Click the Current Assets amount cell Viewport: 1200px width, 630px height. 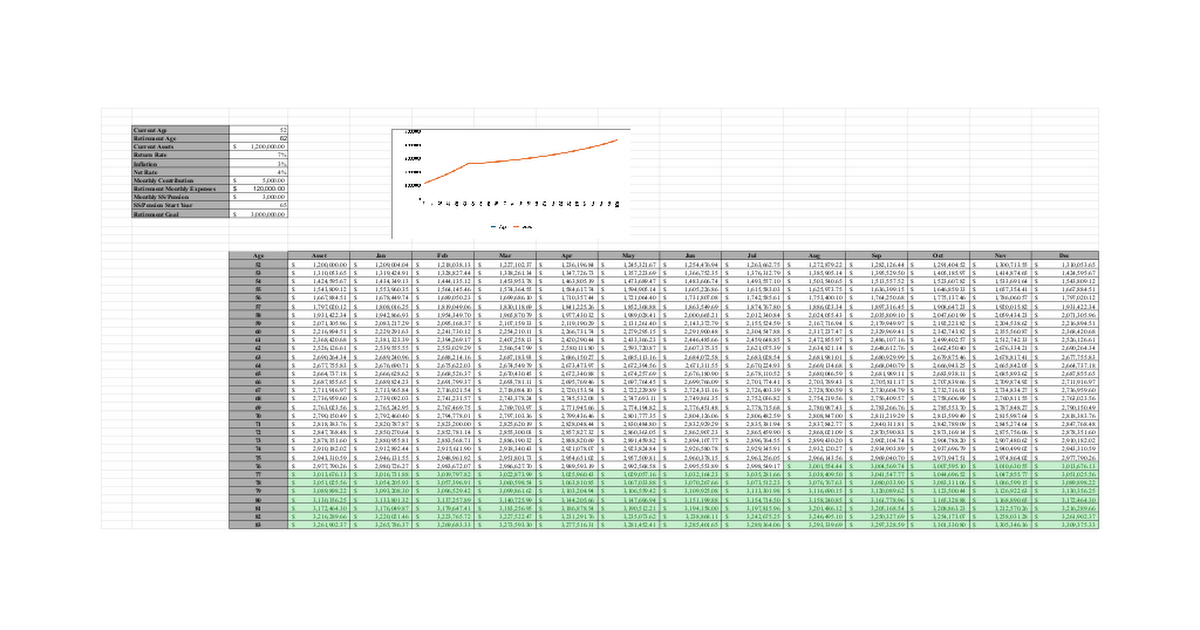(260, 147)
